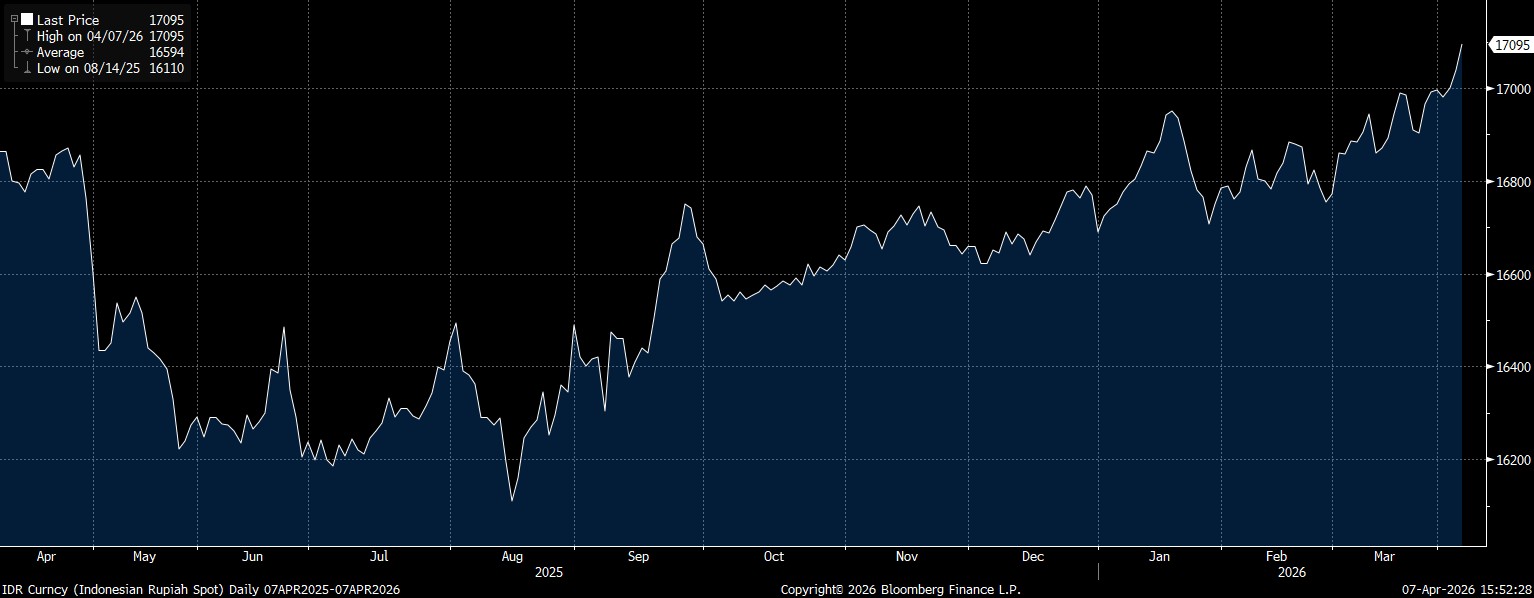Click the High marker icon in legend
1534x598 pixels.
tap(27, 36)
